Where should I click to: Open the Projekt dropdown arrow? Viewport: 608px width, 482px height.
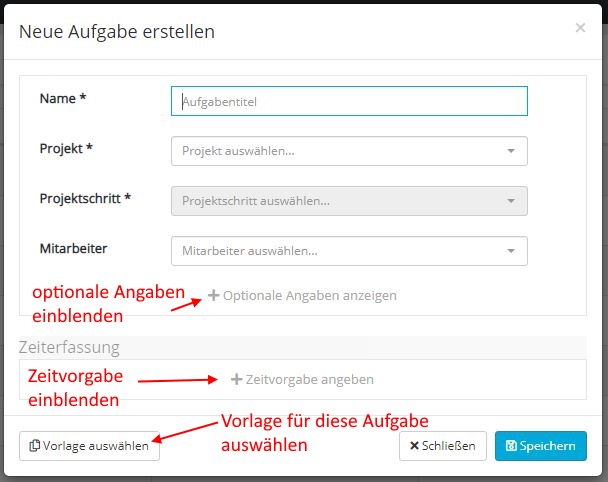tap(510, 151)
